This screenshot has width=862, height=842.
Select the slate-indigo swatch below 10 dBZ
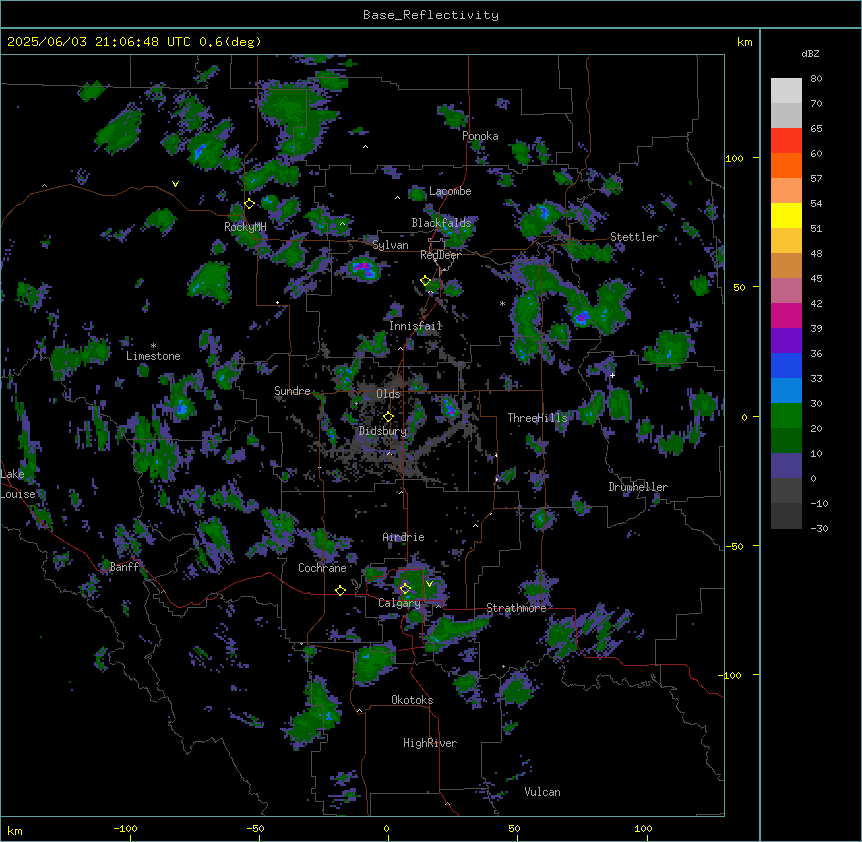[x=786, y=466]
